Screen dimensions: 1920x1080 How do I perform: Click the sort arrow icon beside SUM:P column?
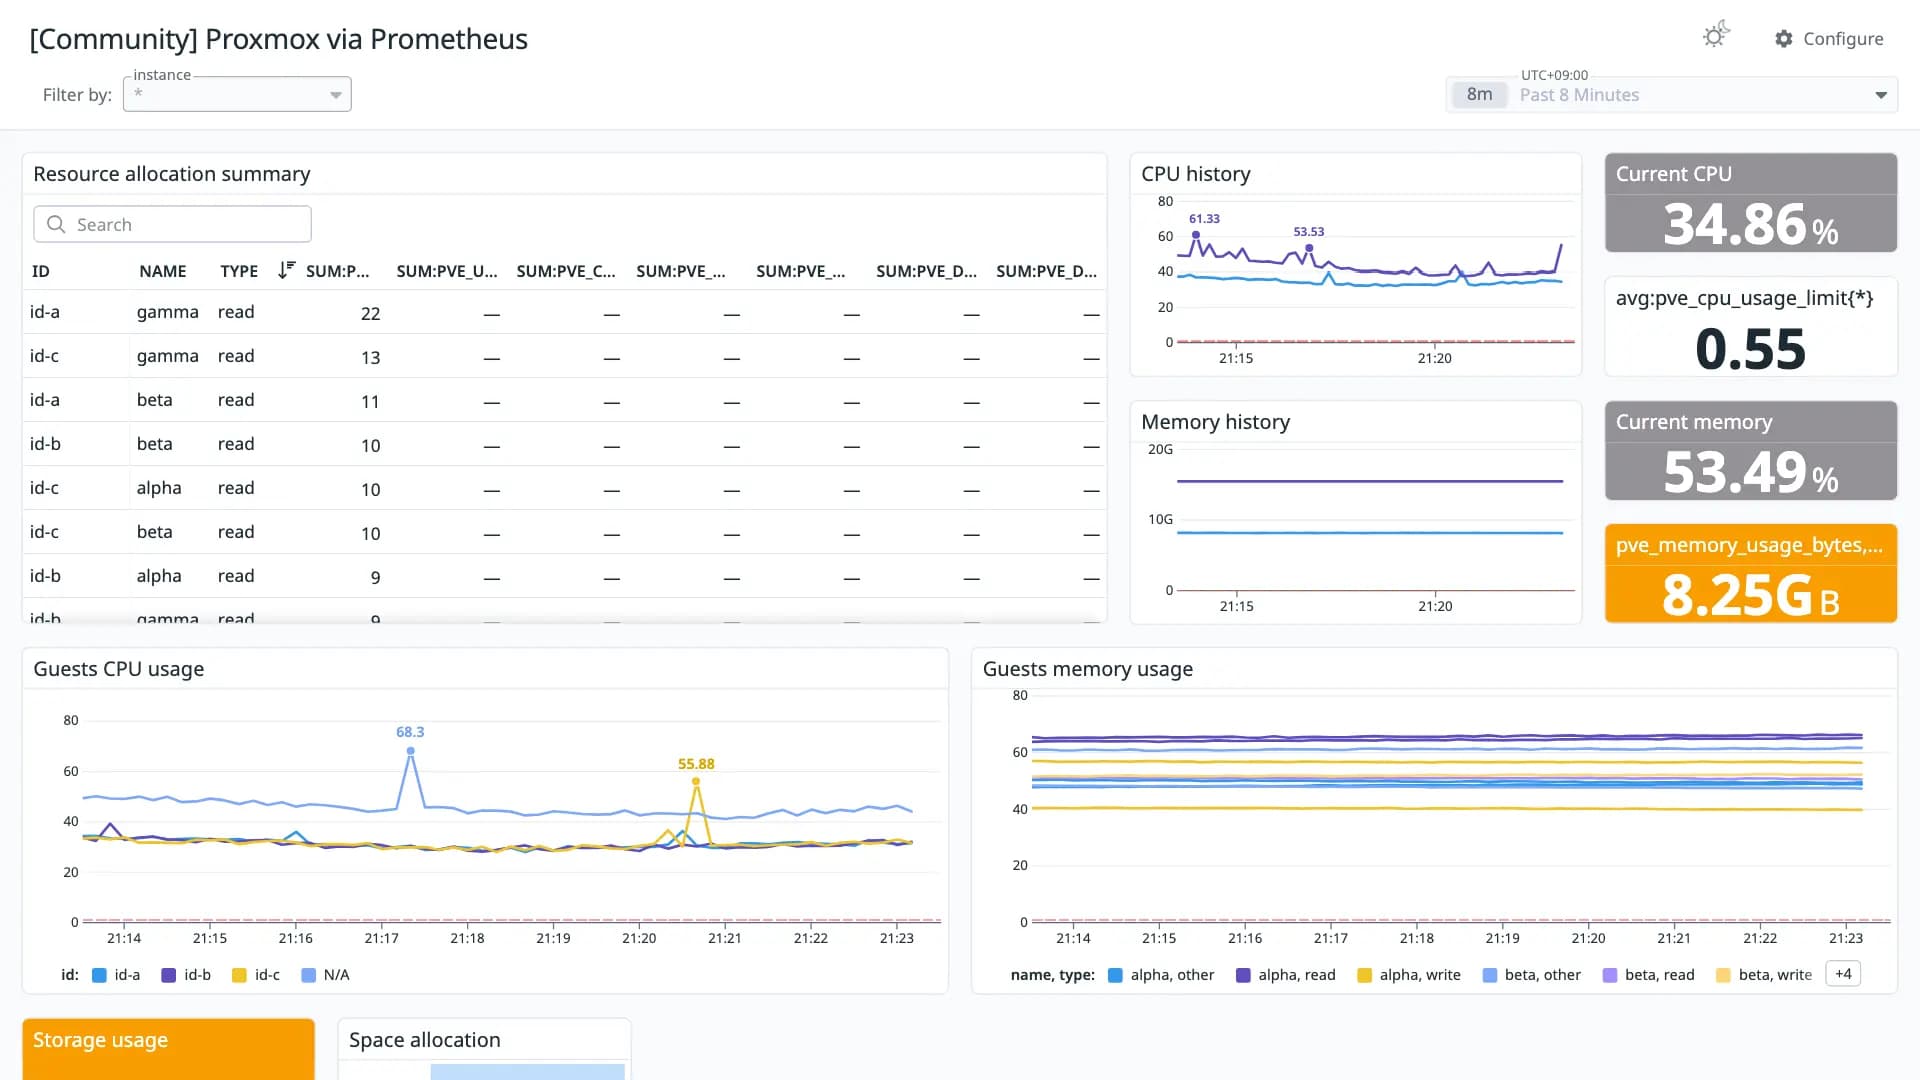click(x=286, y=270)
